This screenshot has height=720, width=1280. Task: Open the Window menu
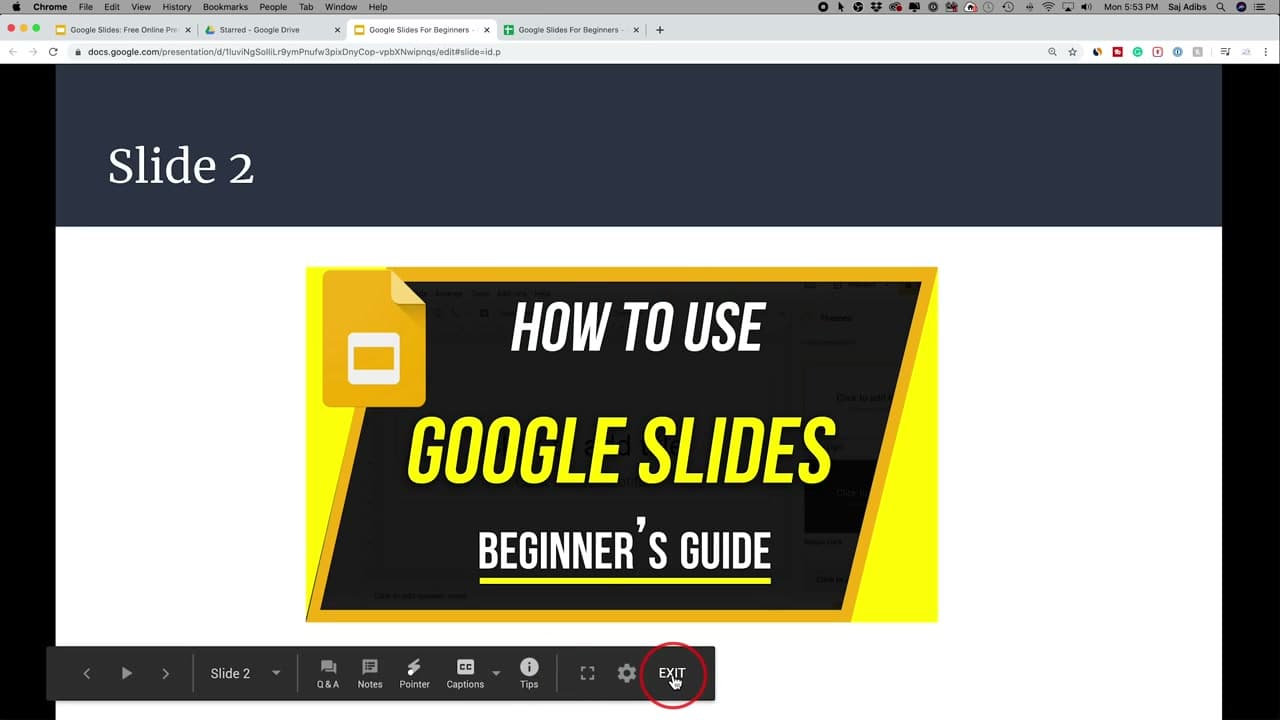point(341,7)
